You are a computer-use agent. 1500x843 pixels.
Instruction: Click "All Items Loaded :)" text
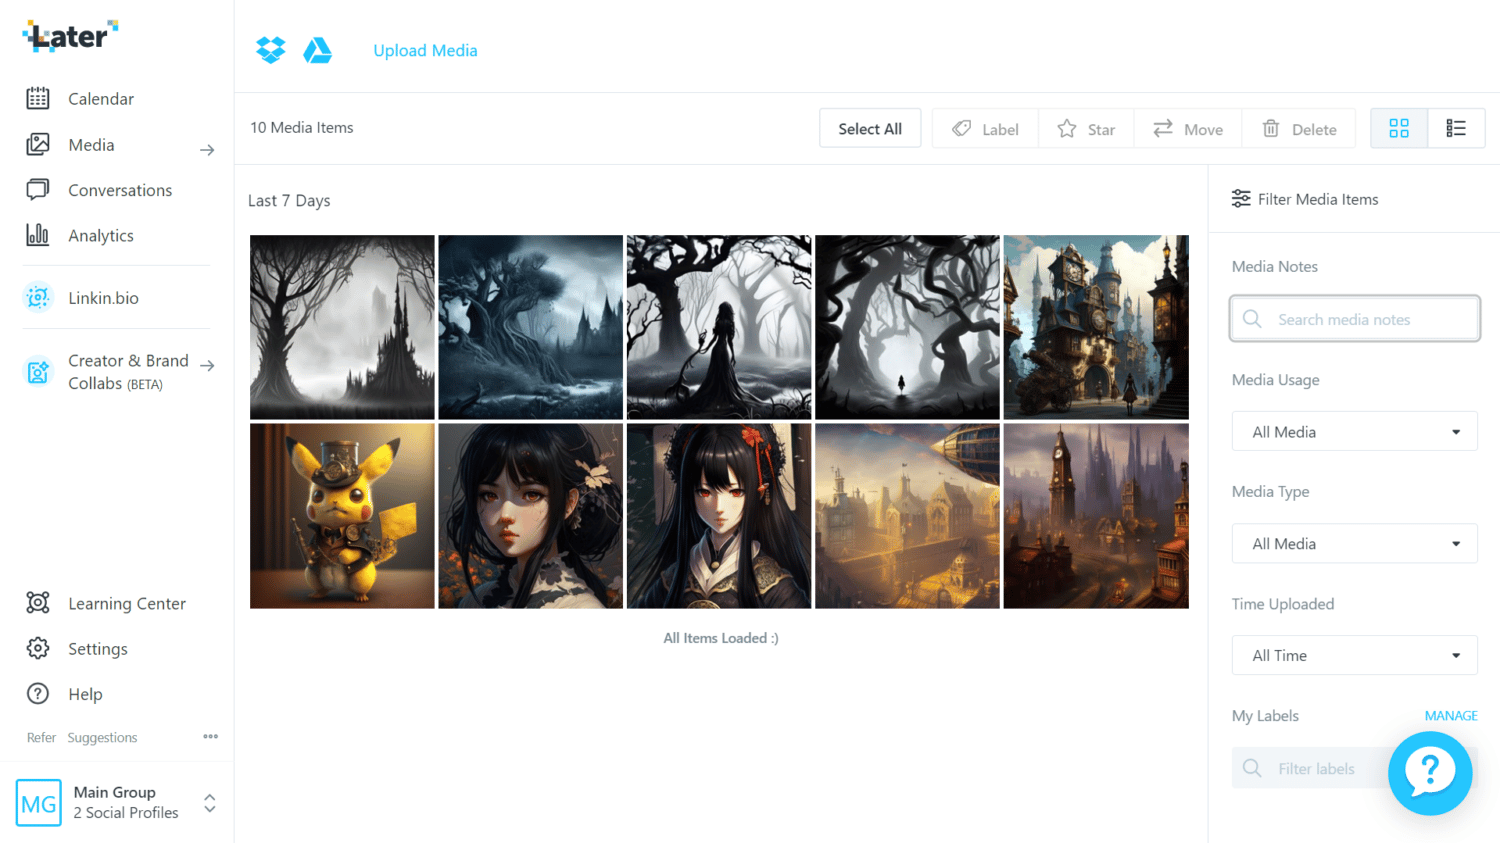click(721, 638)
